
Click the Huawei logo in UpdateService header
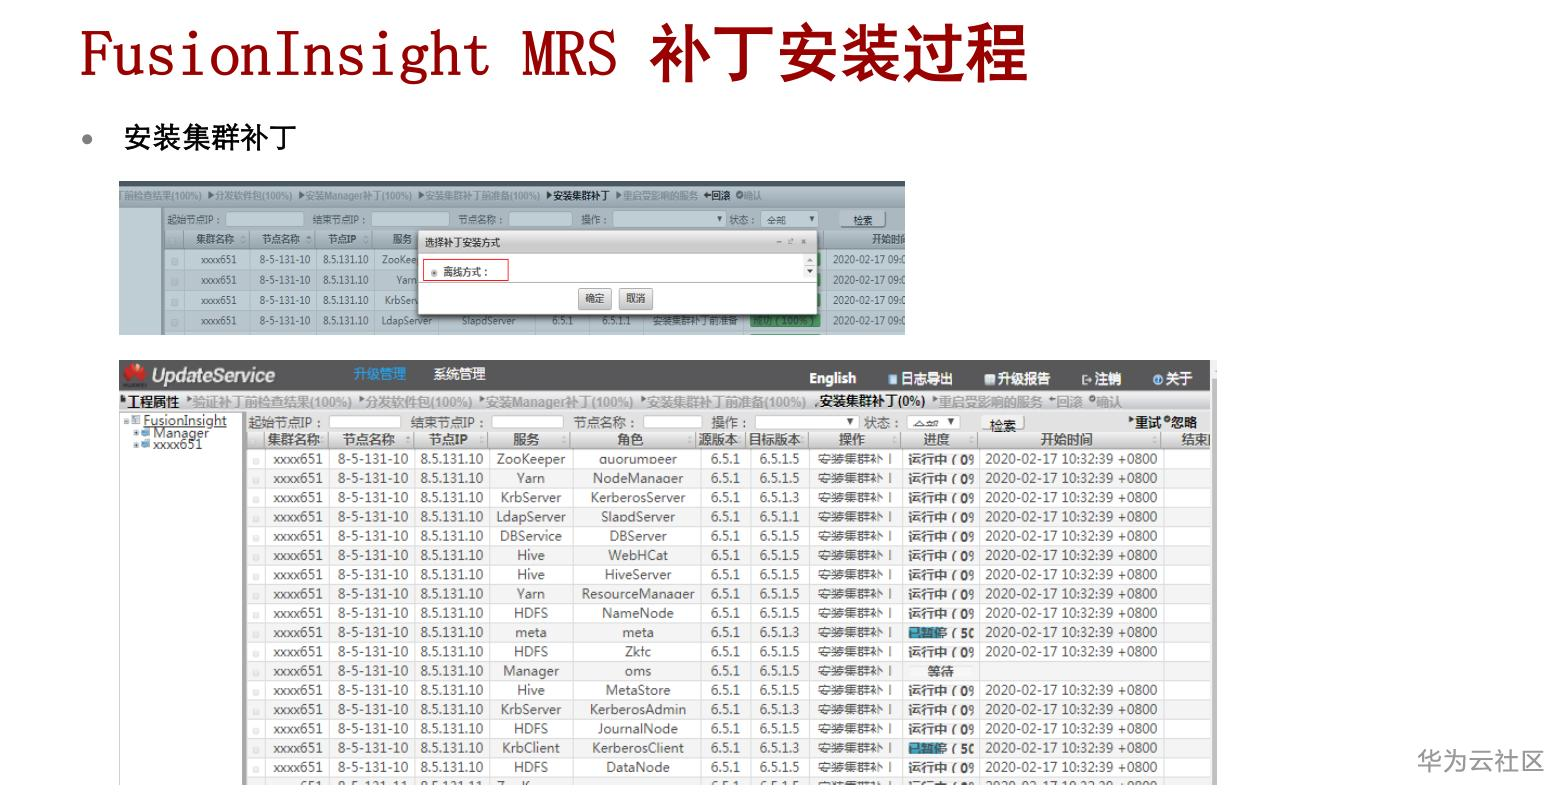coord(134,375)
